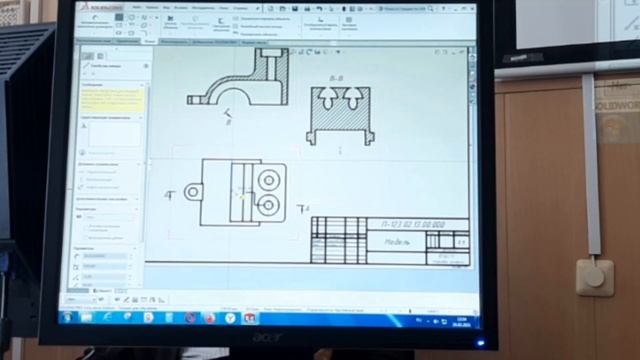Screen dimensions: 640x360
Task: Click the first PropertyManager panel tab icon
Action: (87, 56)
